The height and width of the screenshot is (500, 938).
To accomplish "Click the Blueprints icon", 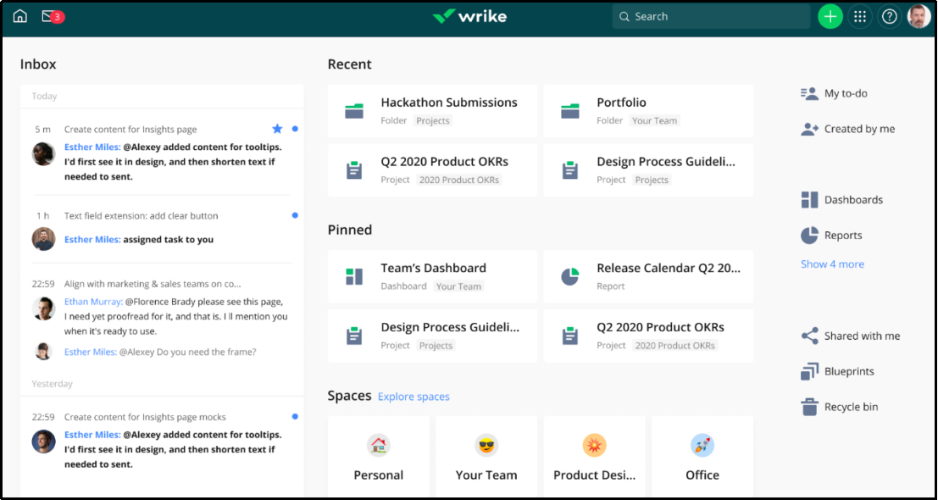I will (x=809, y=371).
